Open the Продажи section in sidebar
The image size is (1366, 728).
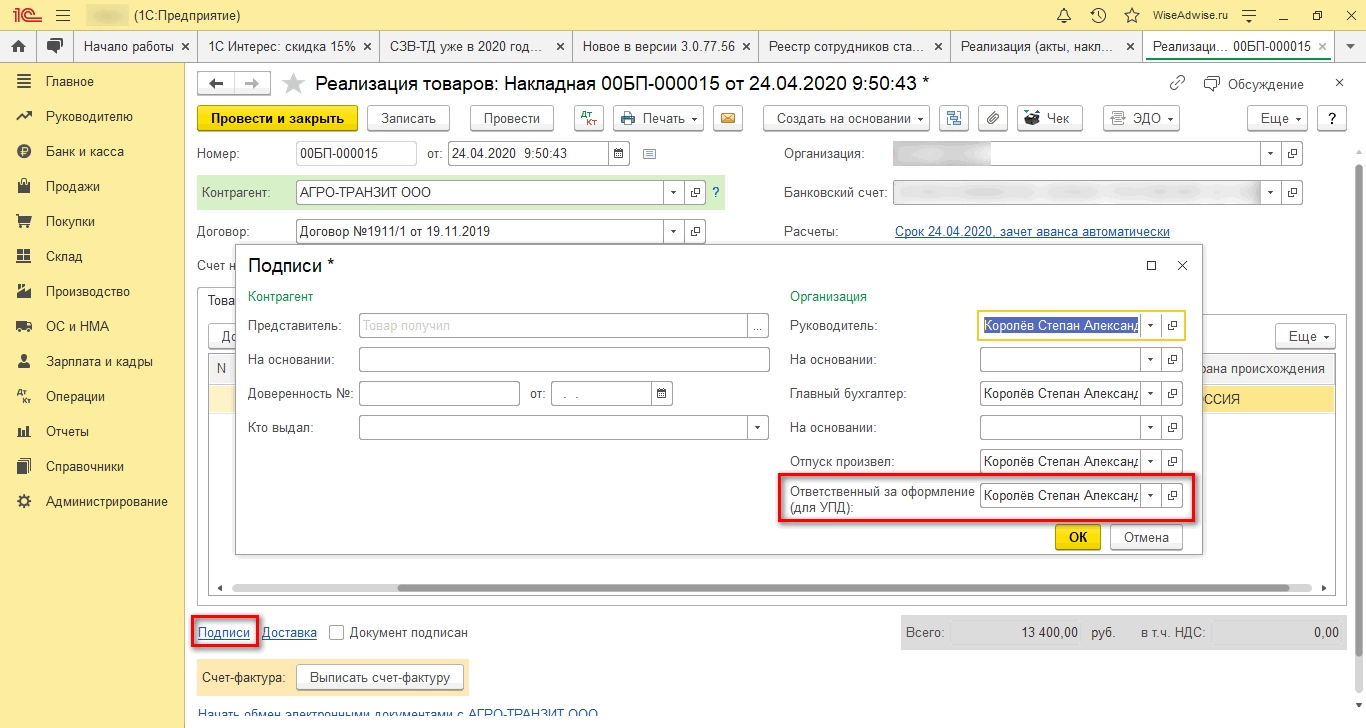click(x=72, y=186)
